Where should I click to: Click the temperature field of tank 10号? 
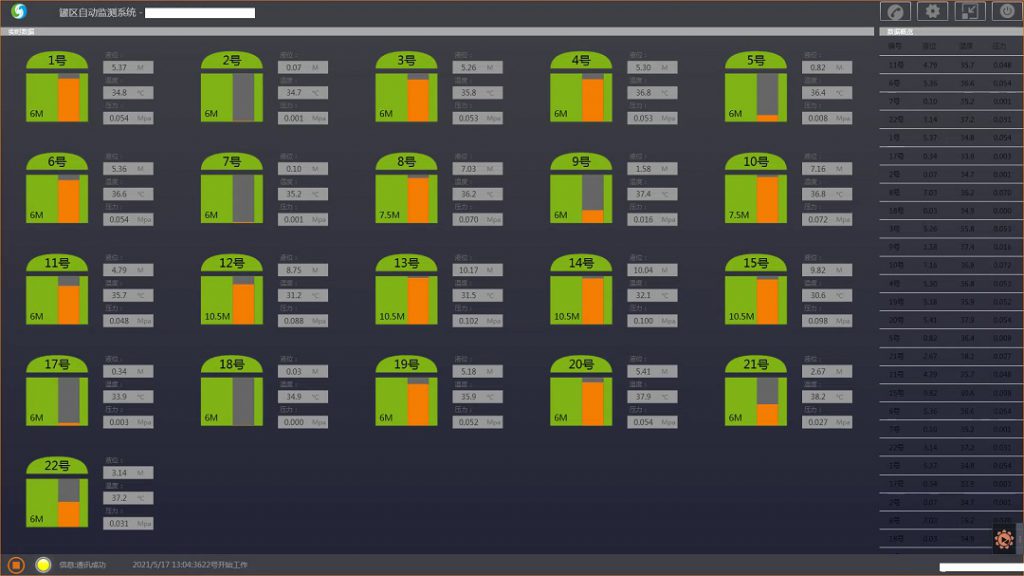pyautogui.click(x=826, y=194)
